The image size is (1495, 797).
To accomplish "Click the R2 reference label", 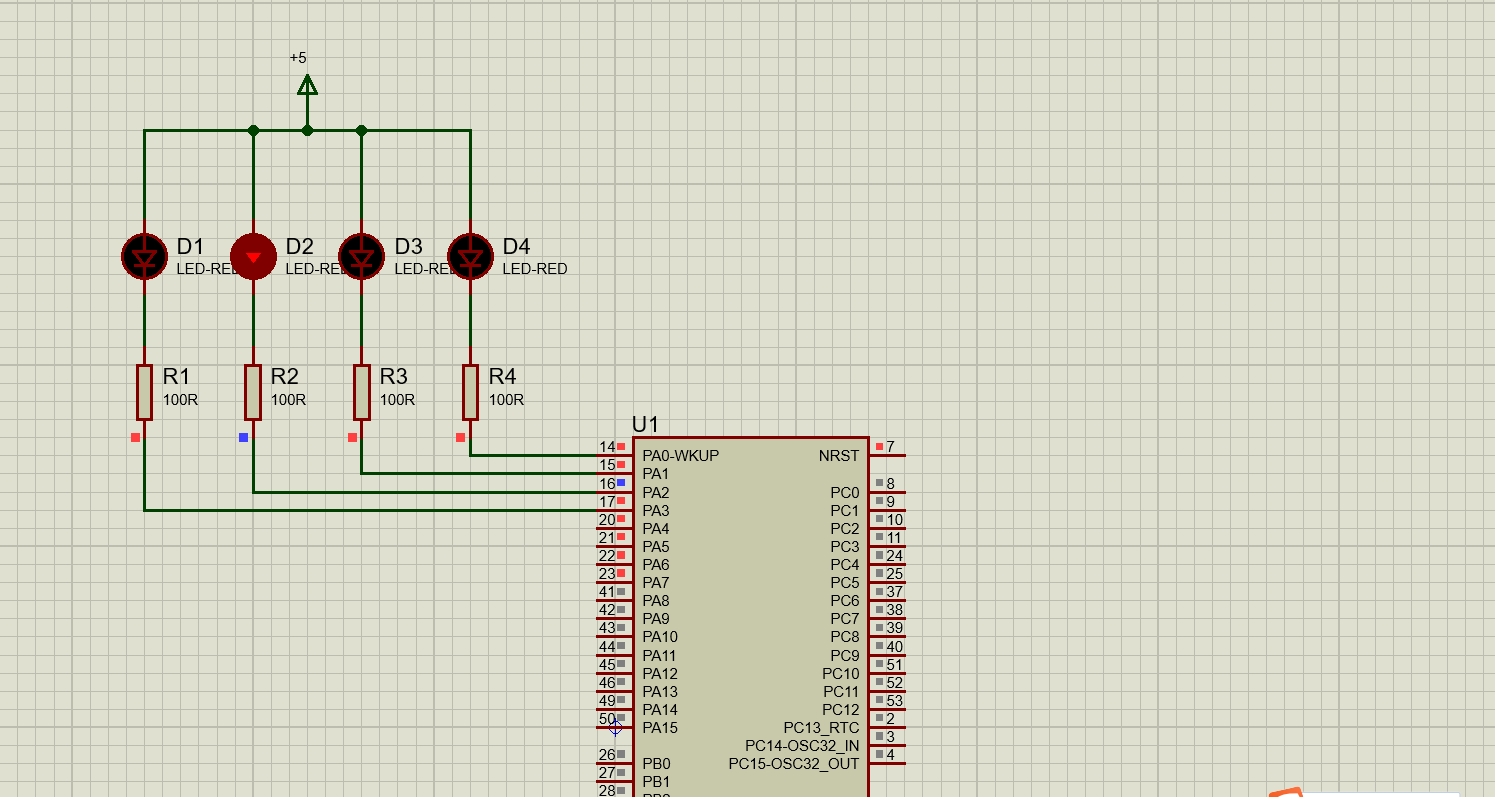I will pyautogui.click(x=285, y=376).
